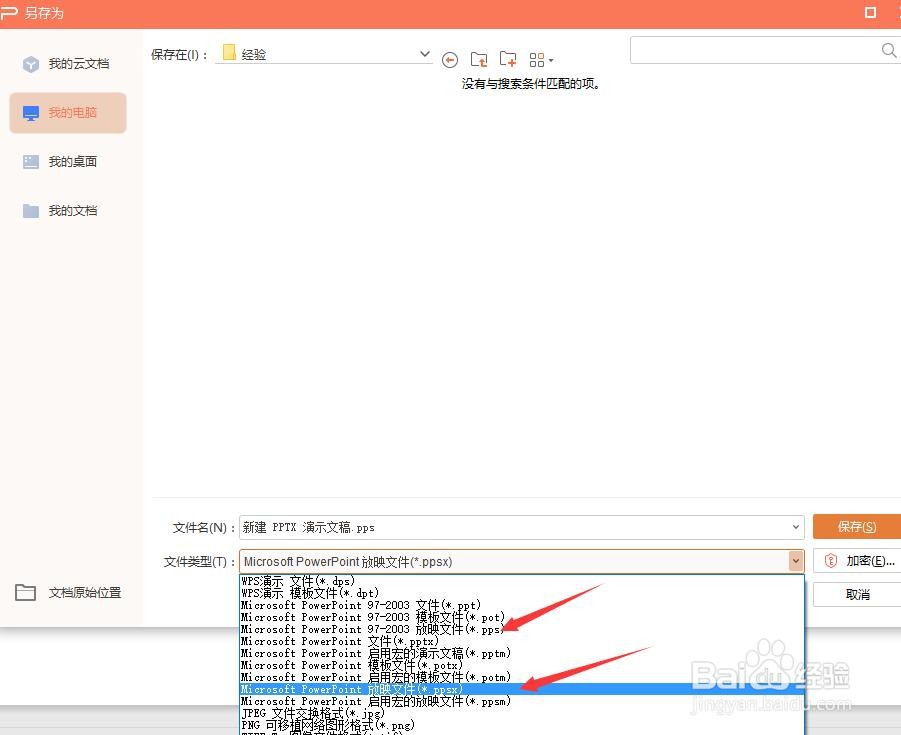Click the 文件类型 combo box field
Image resolution: width=901 pixels, height=735 pixels.
(x=521, y=561)
